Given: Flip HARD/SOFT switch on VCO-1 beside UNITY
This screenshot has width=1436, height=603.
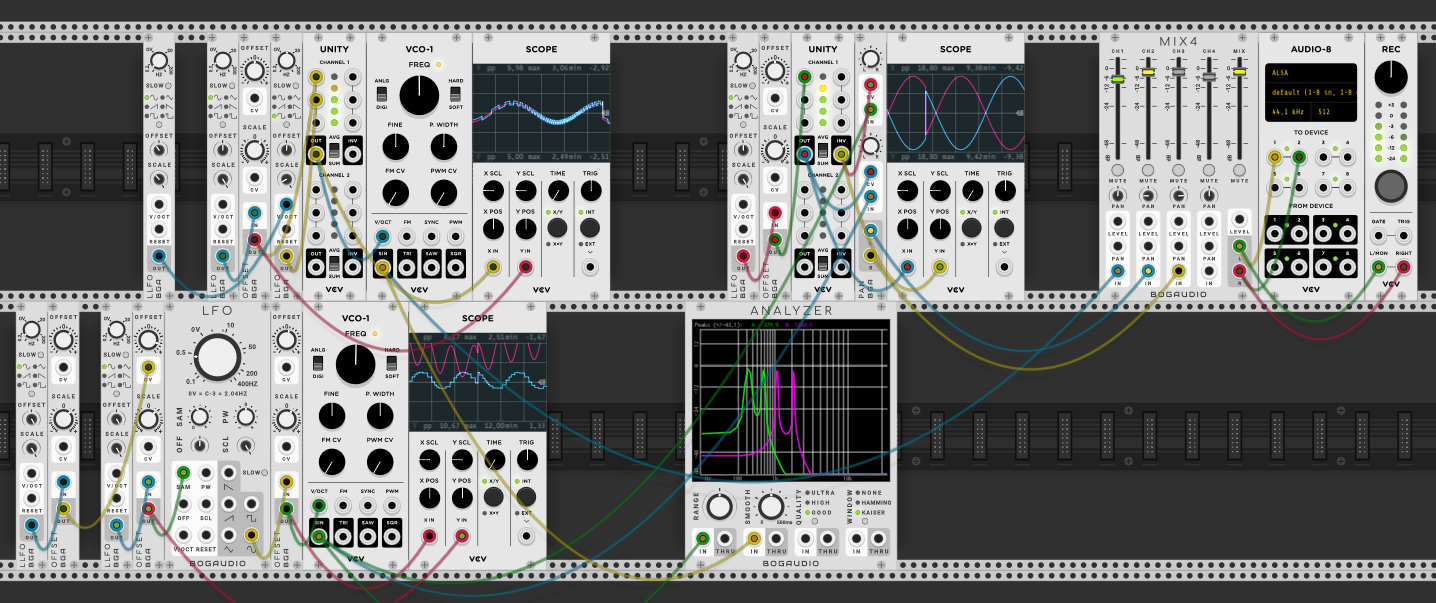Looking at the screenshot, I should click(x=455, y=95).
